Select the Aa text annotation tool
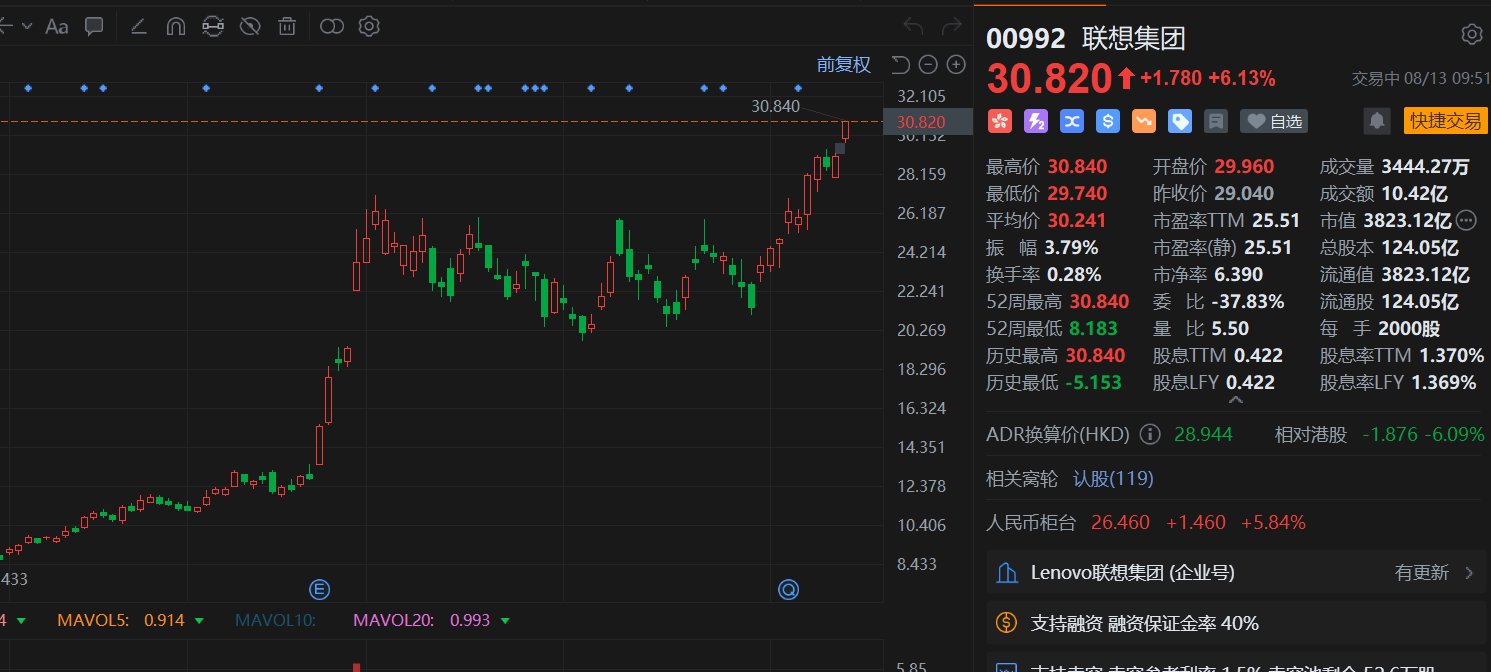 (x=57, y=27)
